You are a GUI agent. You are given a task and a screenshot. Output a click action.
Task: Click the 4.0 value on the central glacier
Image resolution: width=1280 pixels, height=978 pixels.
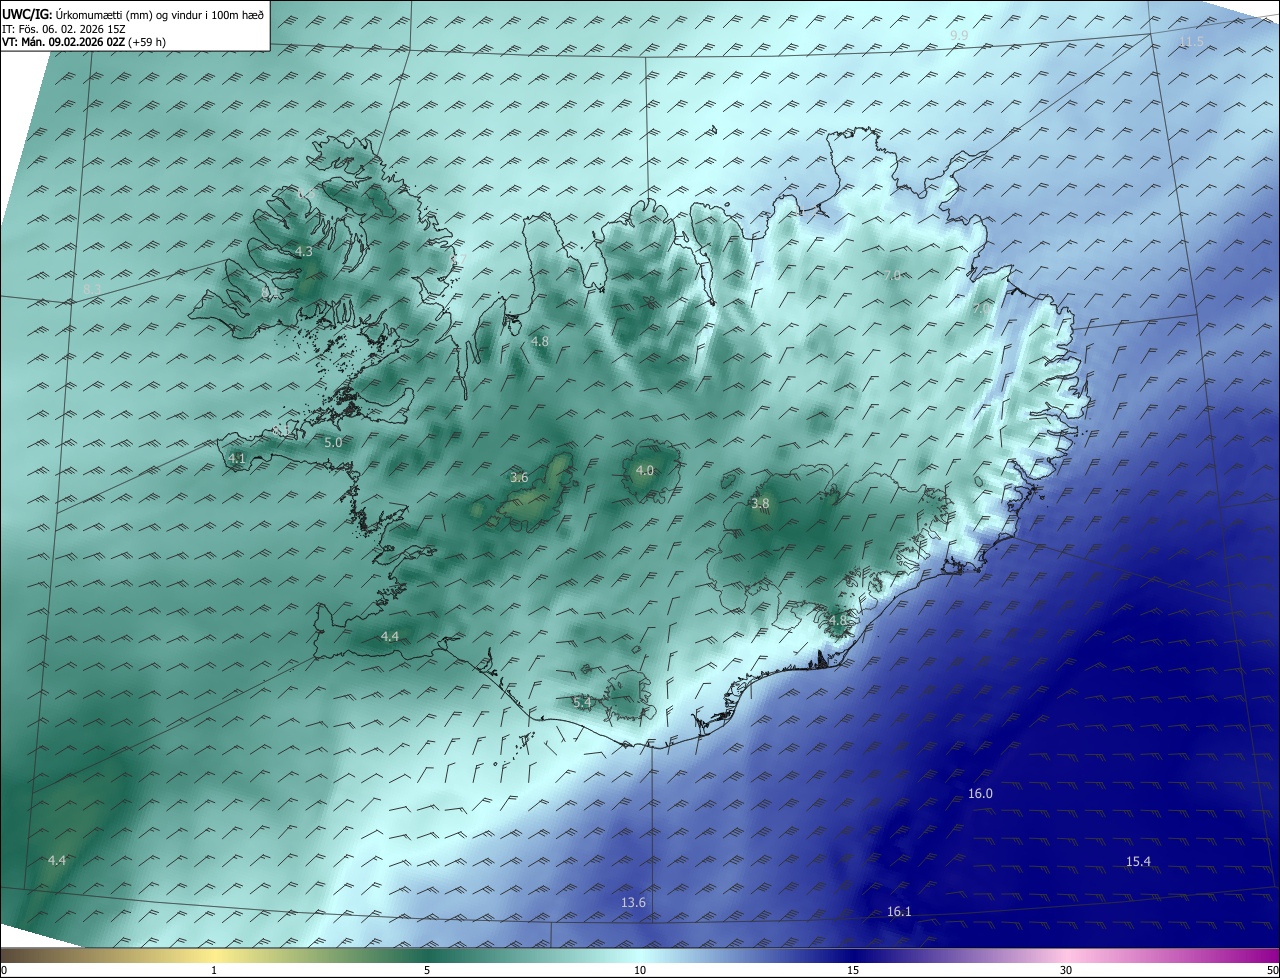tap(645, 471)
